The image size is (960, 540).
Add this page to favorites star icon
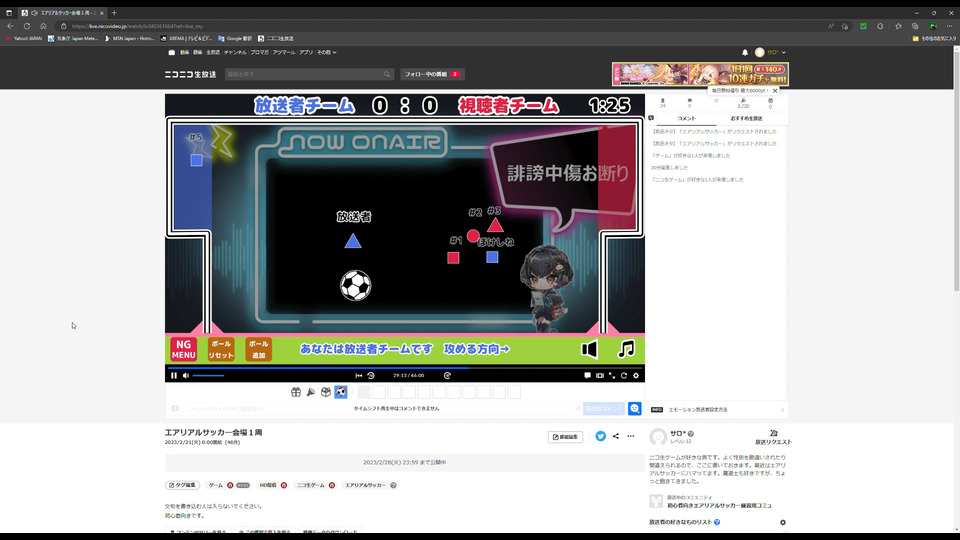point(845,26)
